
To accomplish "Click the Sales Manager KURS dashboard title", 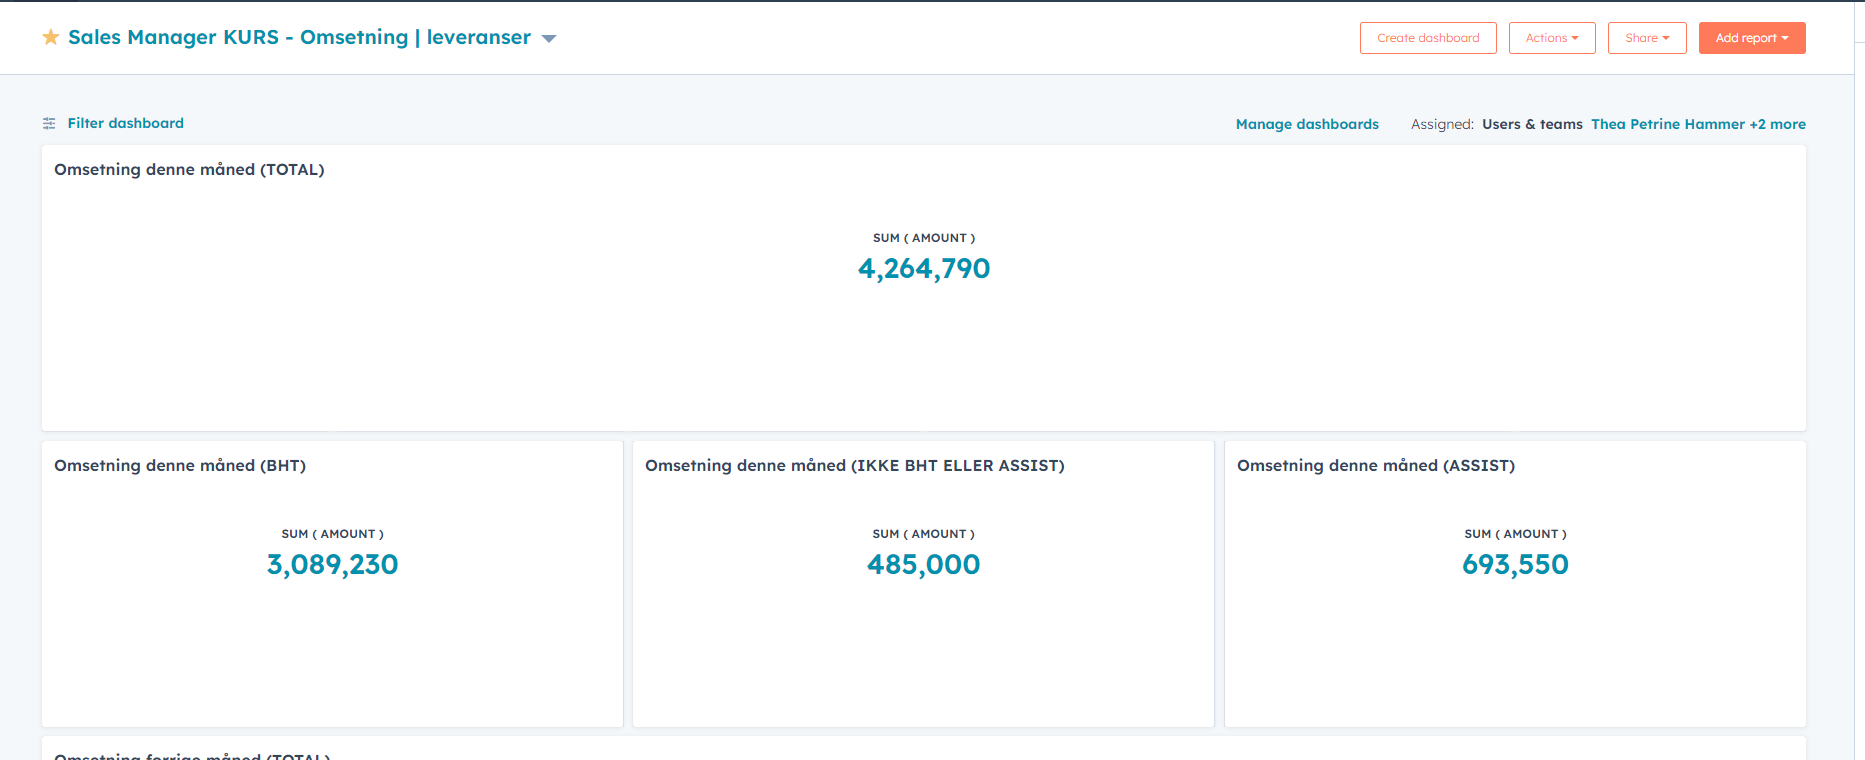I will click(x=299, y=37).
